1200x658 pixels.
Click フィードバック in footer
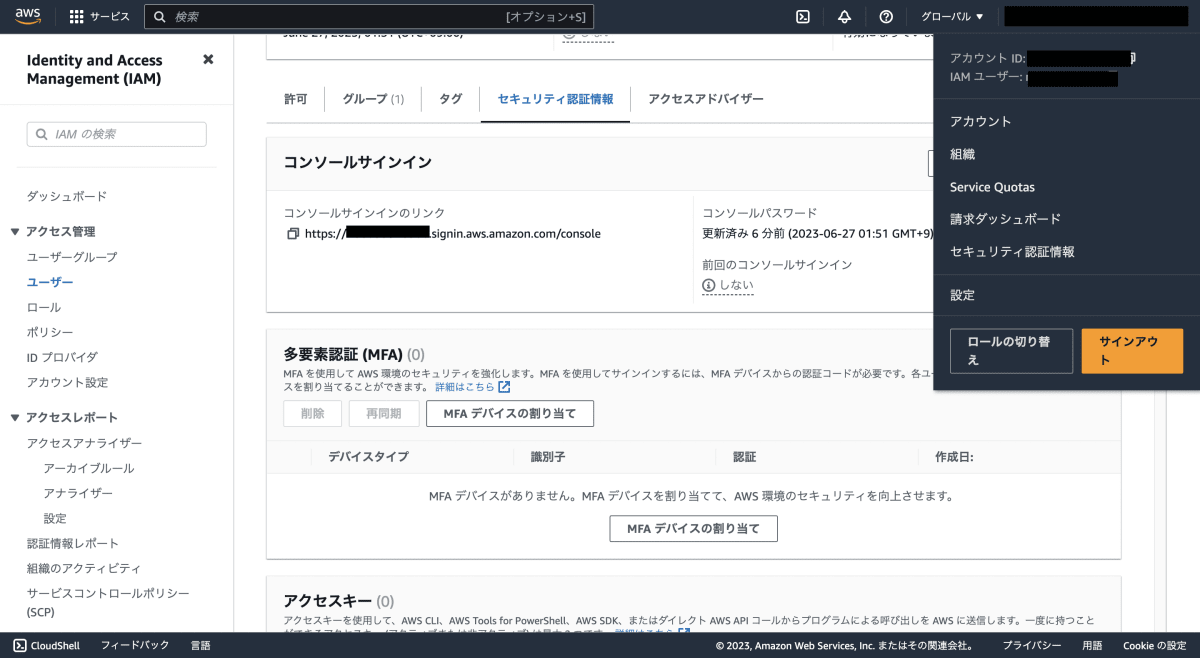point(135,646)
